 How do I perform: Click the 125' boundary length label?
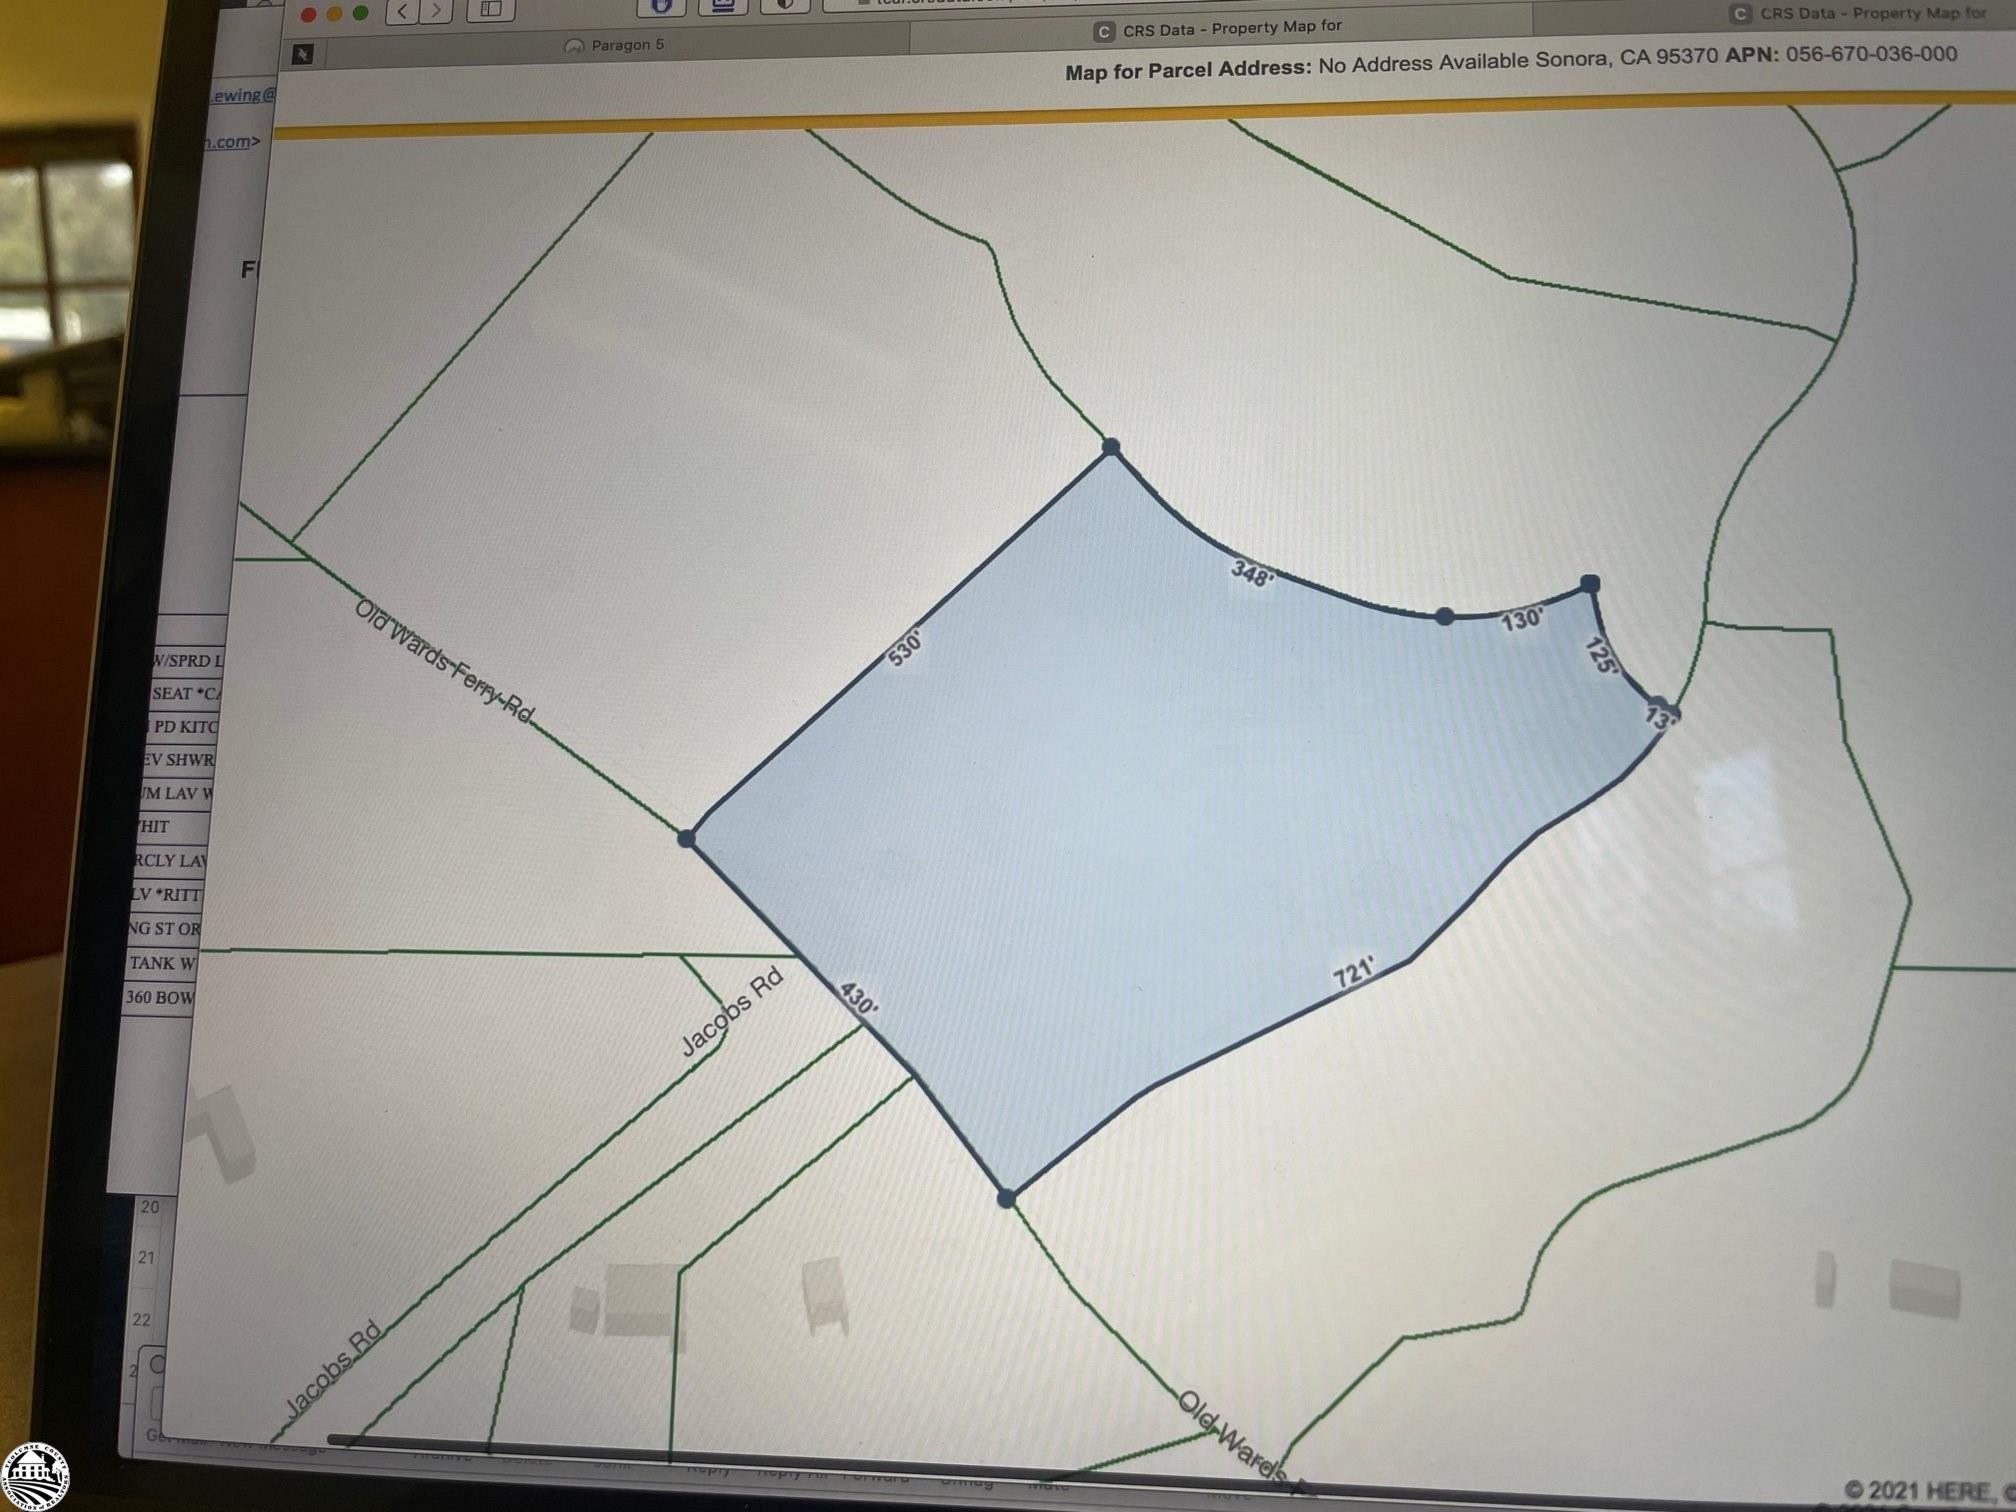1601,656
